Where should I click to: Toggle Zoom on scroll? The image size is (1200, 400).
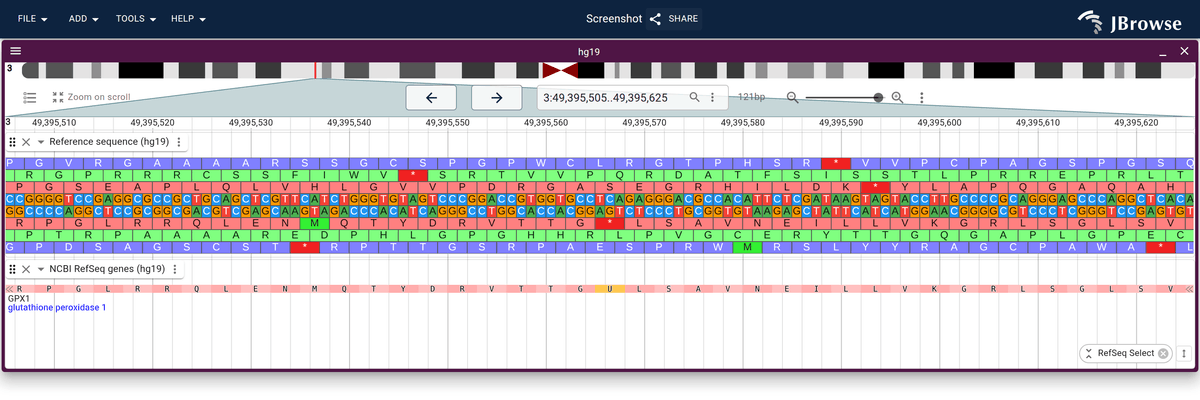point(91,97)
